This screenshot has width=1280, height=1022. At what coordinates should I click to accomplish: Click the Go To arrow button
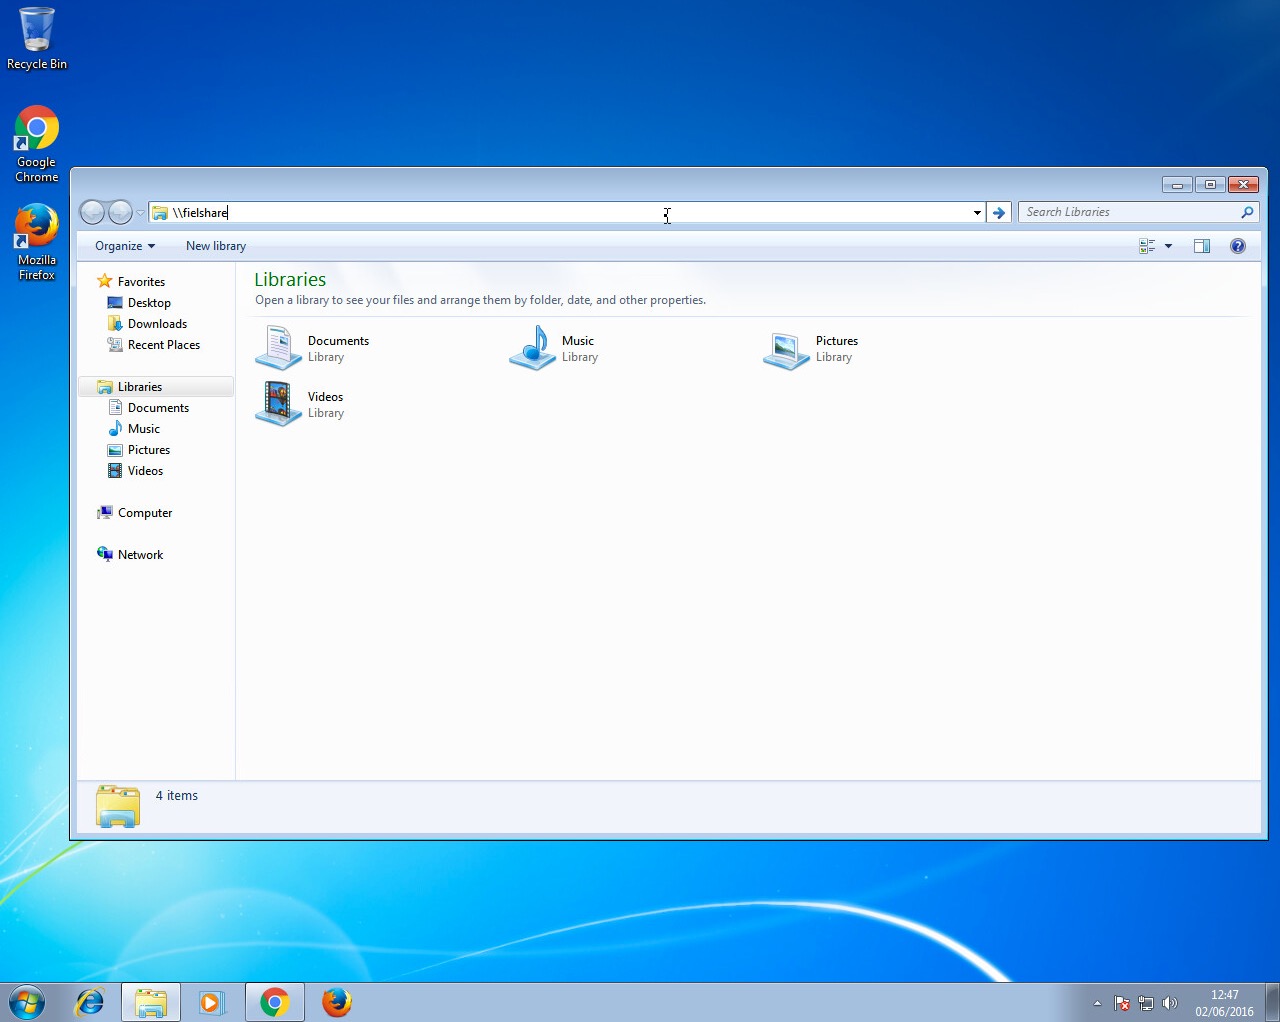coord(998,212)
